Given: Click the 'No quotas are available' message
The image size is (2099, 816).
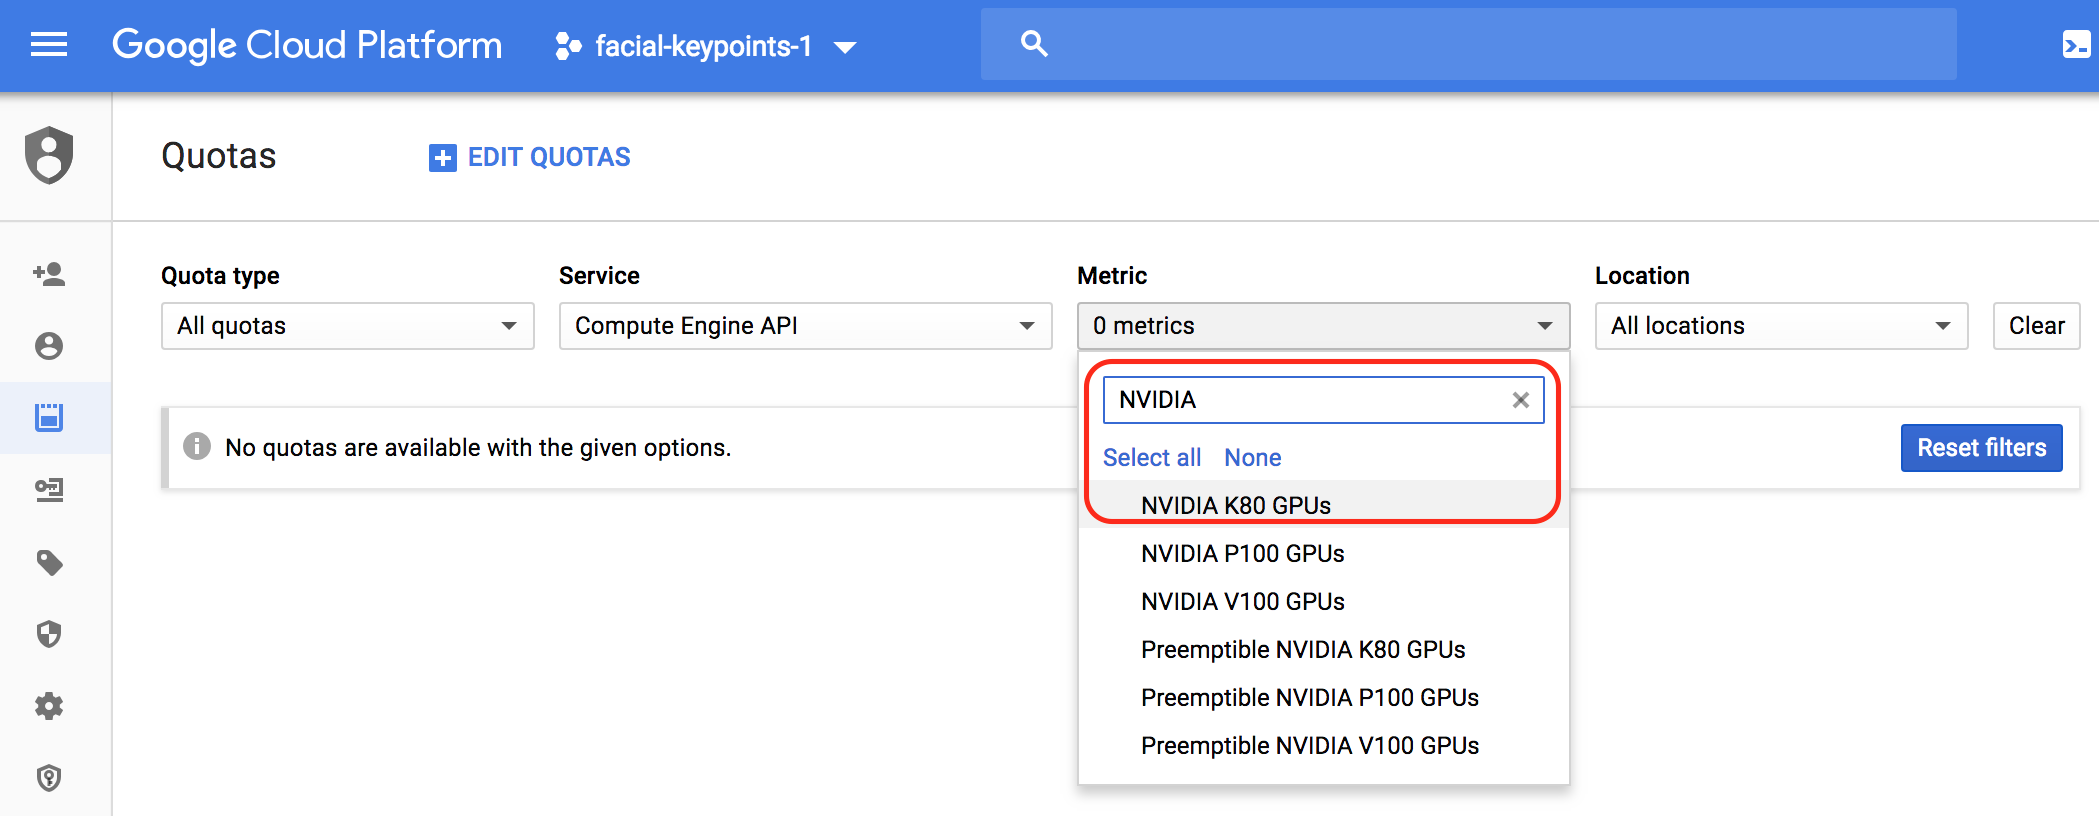Looking at the screenshot, I should pos(478,448).
